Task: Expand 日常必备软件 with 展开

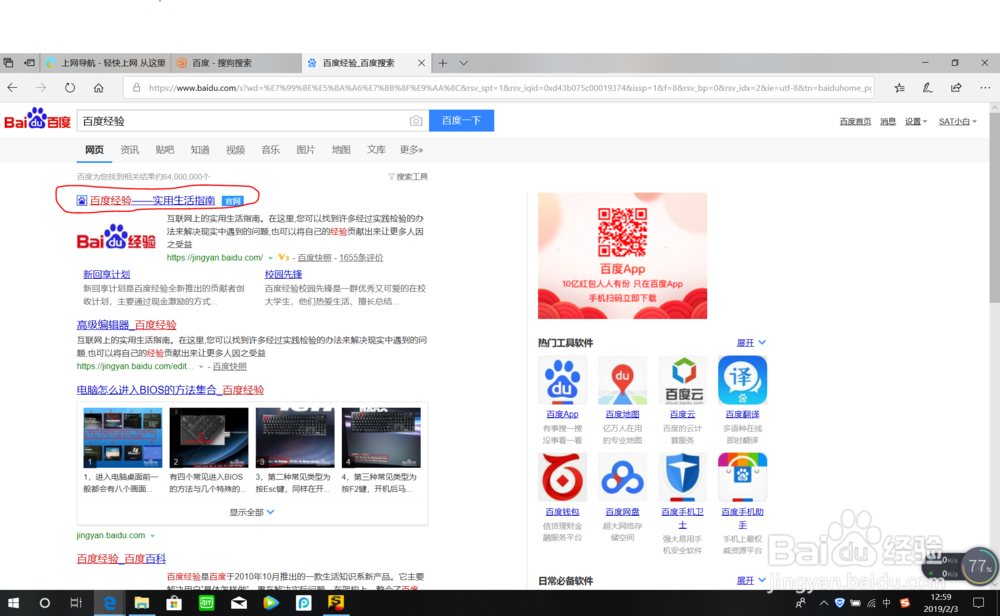Action: pyautogui.click(x=751, y=581)
